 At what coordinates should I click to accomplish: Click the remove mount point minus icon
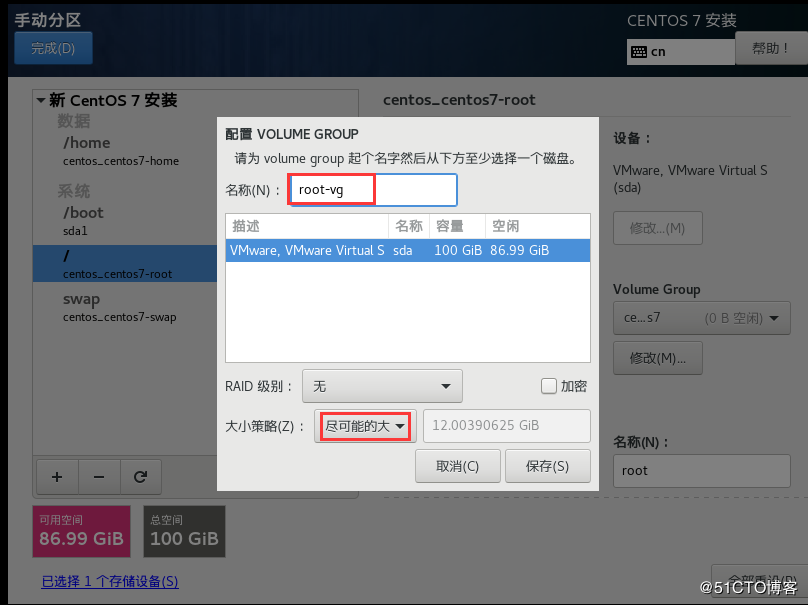coord(99,477)
